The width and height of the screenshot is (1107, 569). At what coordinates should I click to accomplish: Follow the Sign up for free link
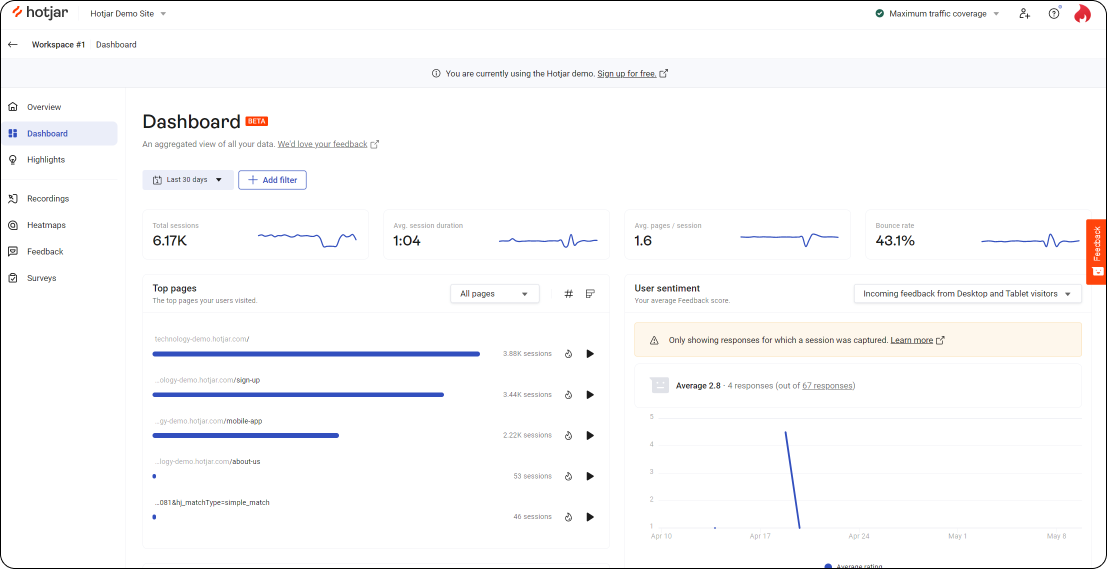(x=627, y=73)
